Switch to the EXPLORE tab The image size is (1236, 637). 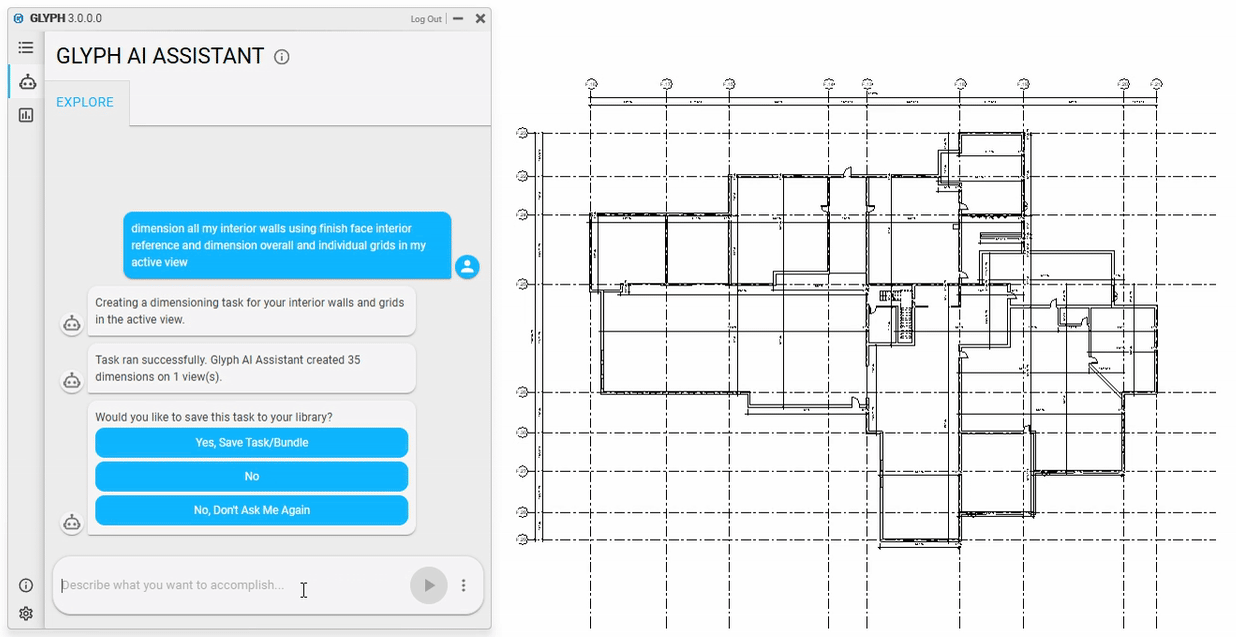click(85, 102)
